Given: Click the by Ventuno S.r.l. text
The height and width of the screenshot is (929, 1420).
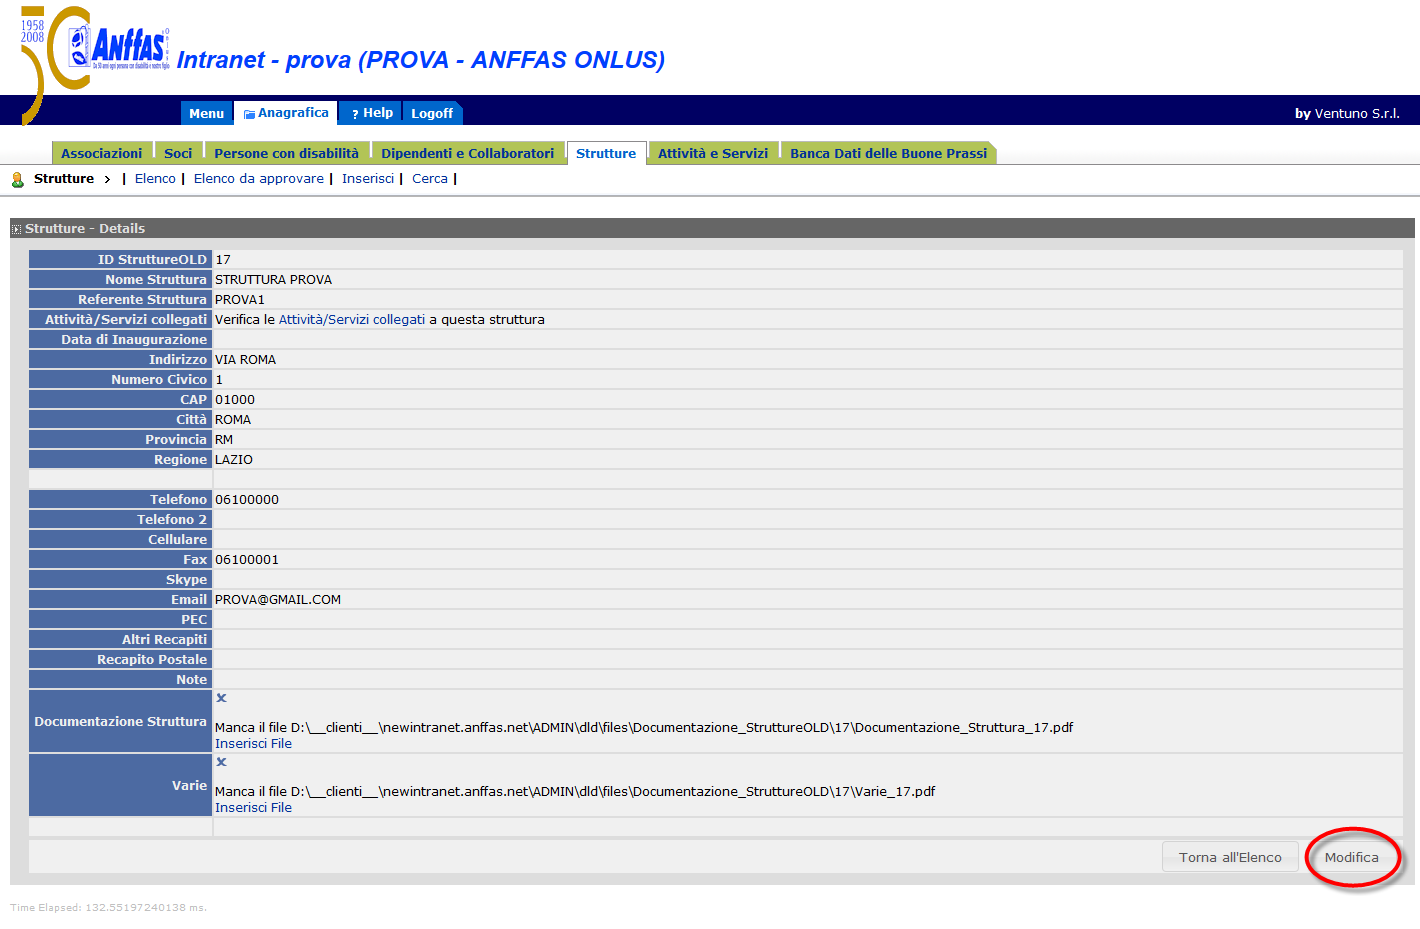Looking at the screenshot, I should [1347, 113].
